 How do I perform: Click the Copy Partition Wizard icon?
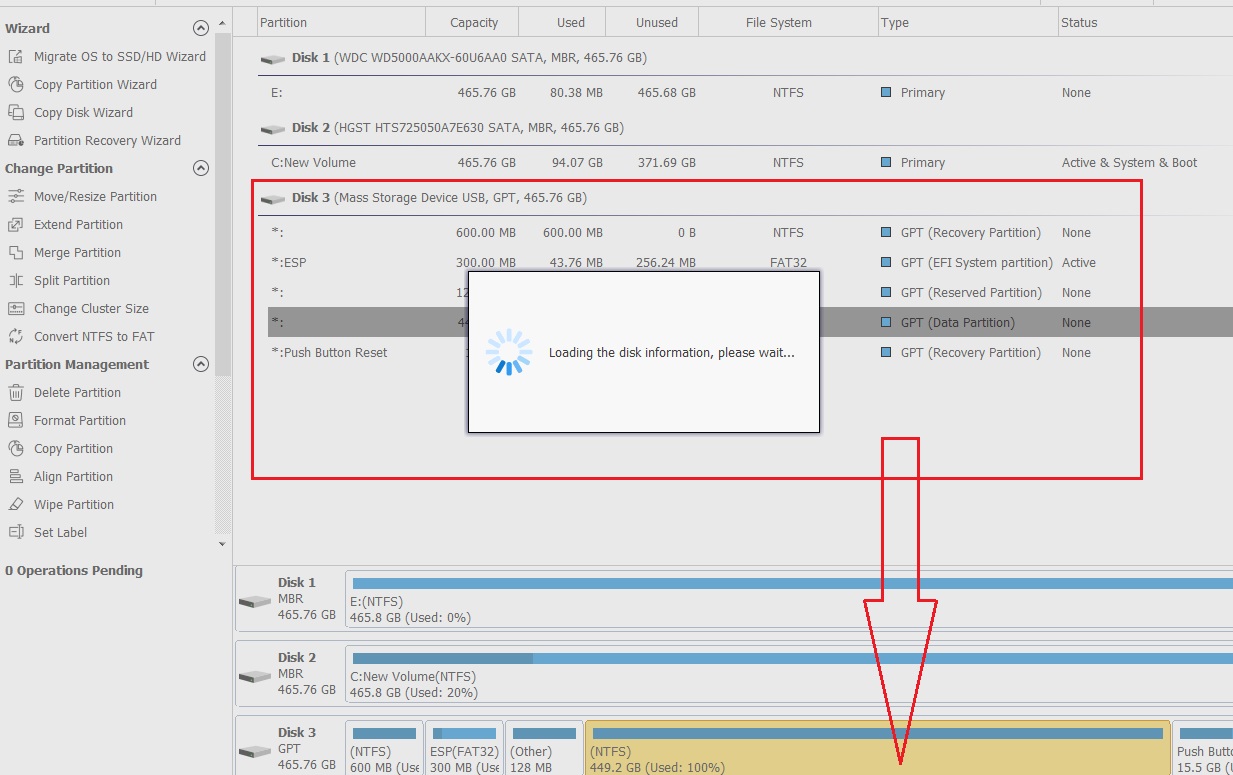click(15, 85)
